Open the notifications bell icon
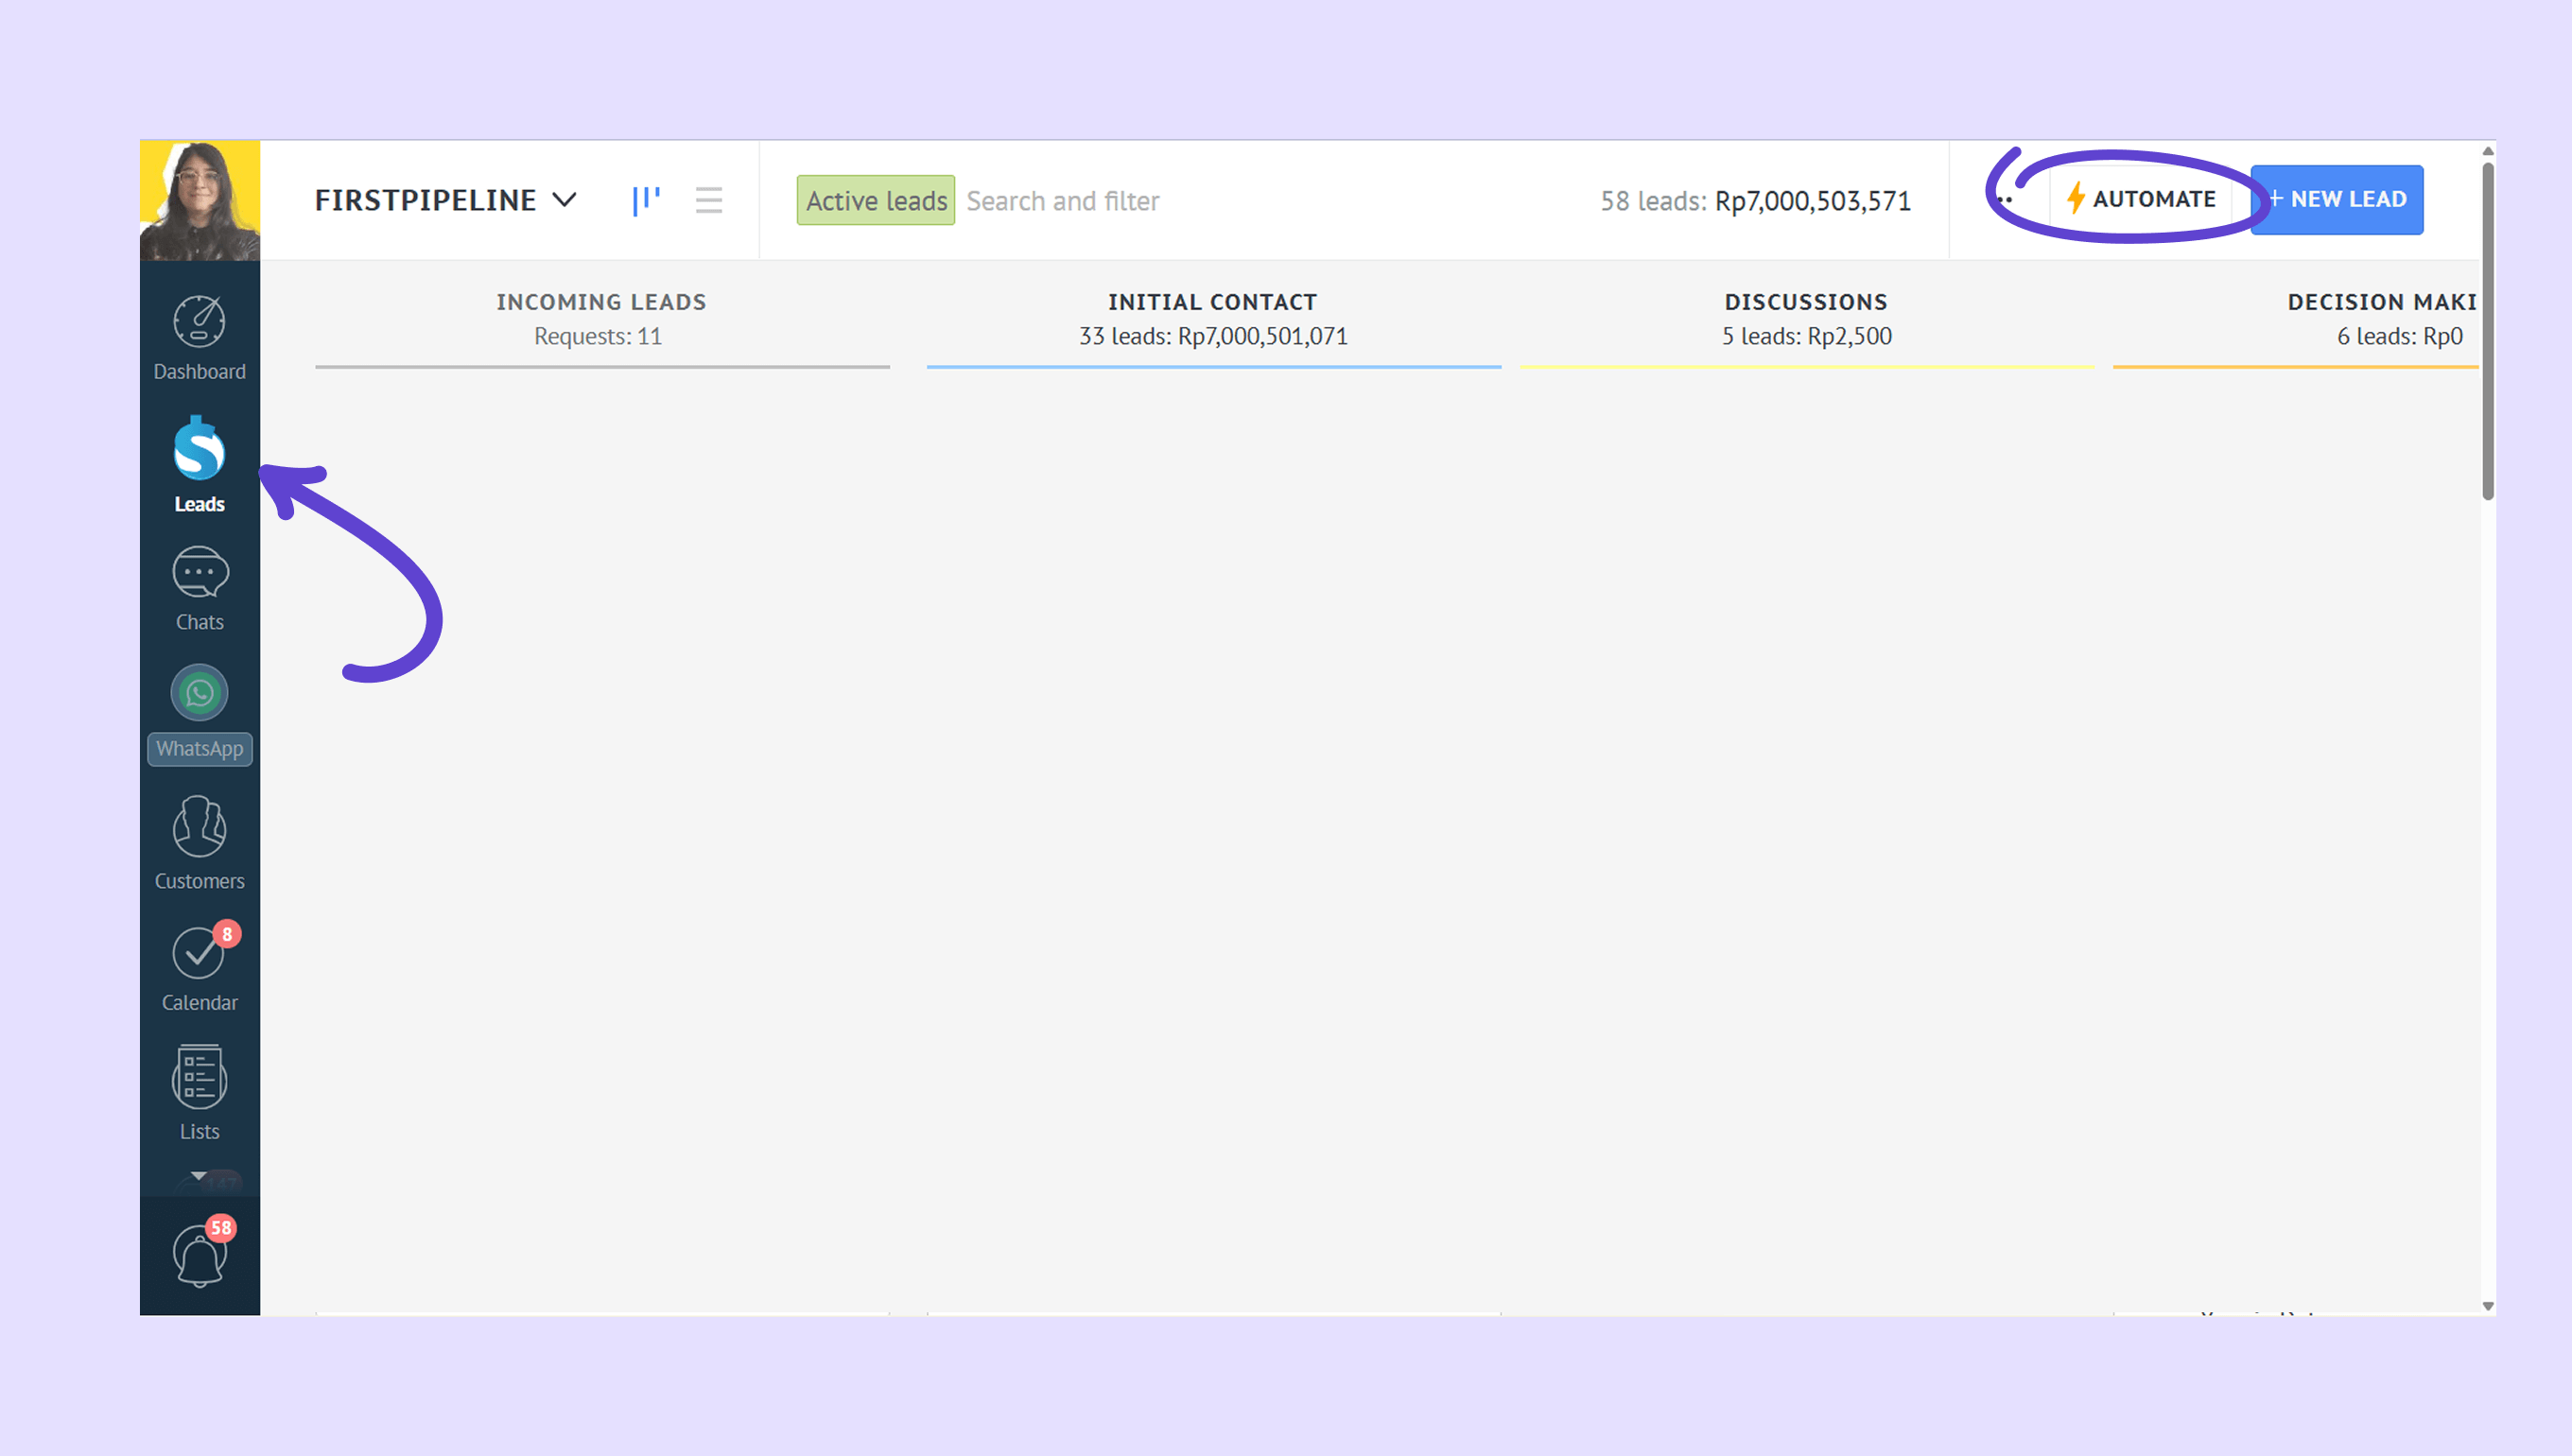The image size is (2572, 1456). [199, 1255]
